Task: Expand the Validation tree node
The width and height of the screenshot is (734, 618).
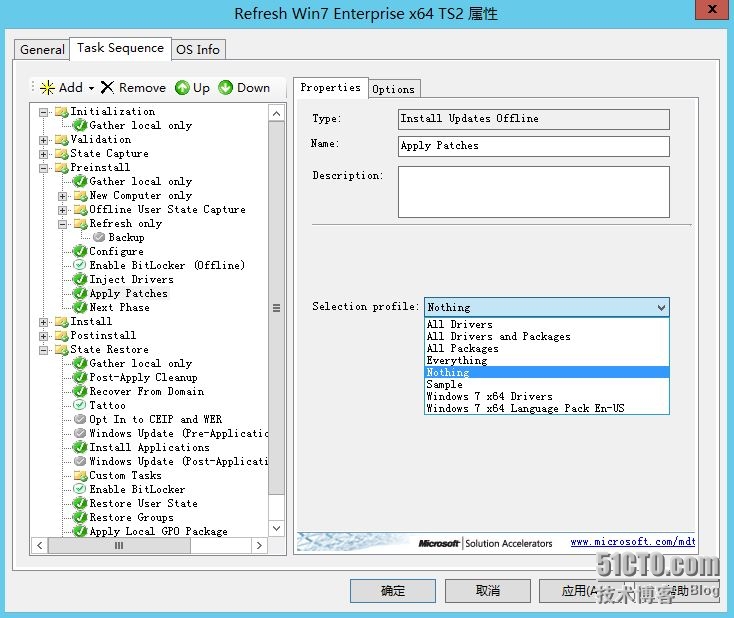Action: (44, 140)
